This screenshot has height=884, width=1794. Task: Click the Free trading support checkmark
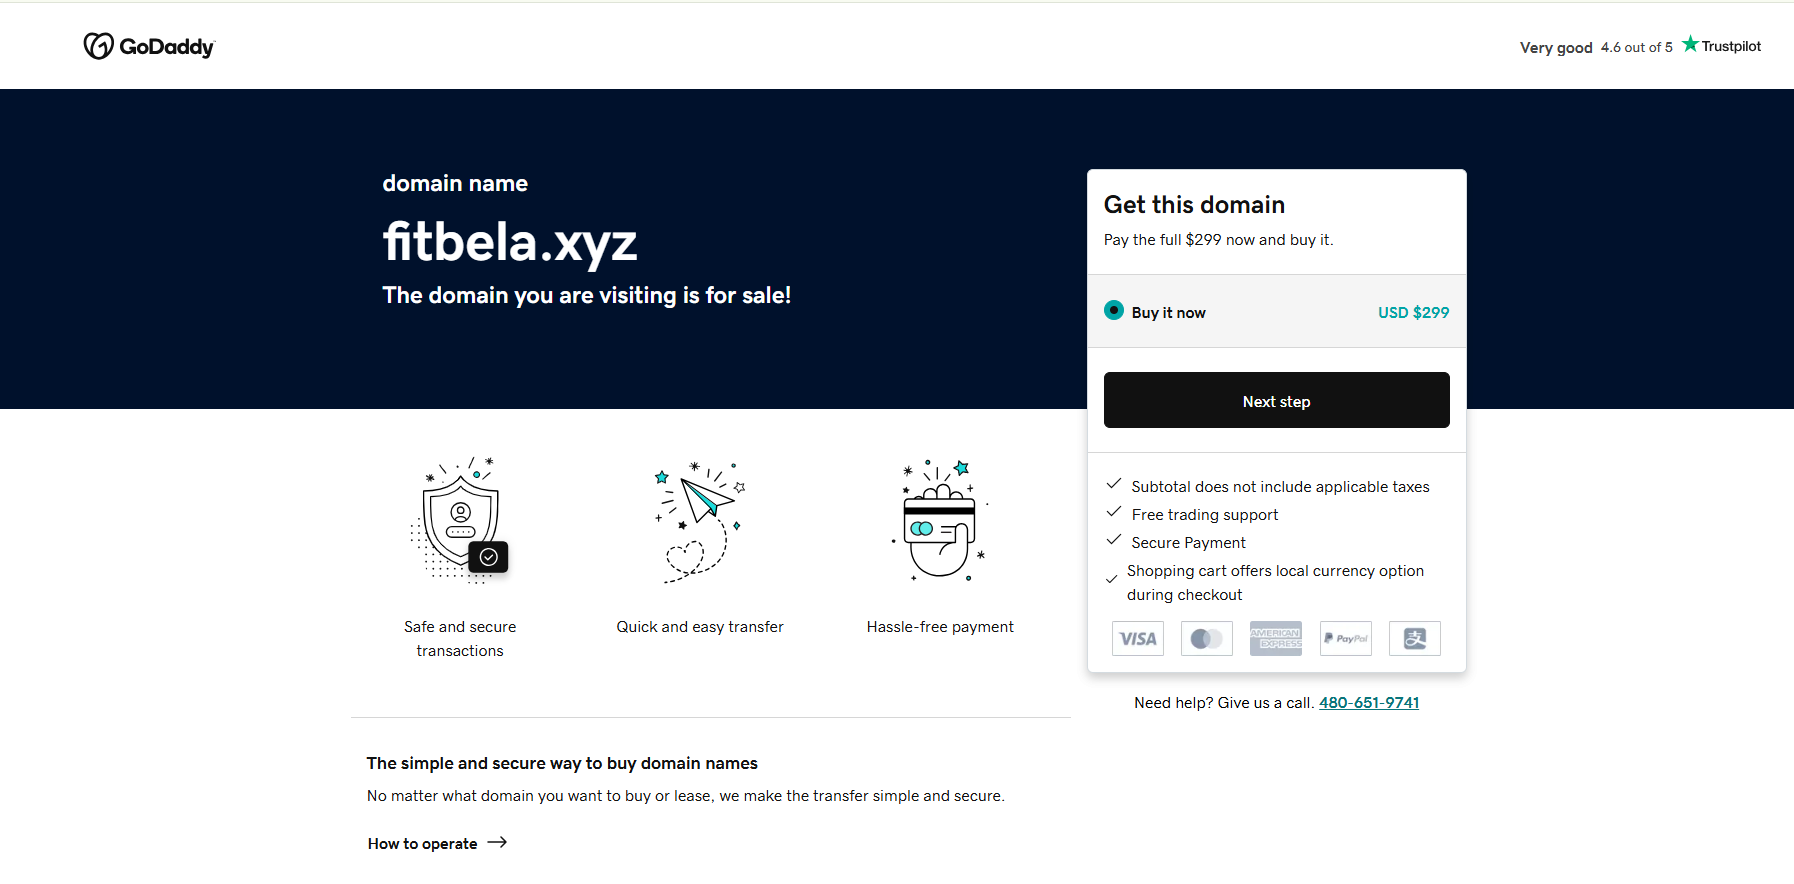tap(1113, 512)
